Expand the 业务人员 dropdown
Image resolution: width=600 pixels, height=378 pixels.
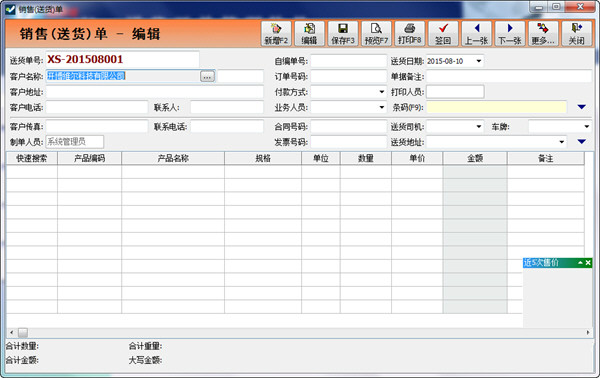point(382,108)
